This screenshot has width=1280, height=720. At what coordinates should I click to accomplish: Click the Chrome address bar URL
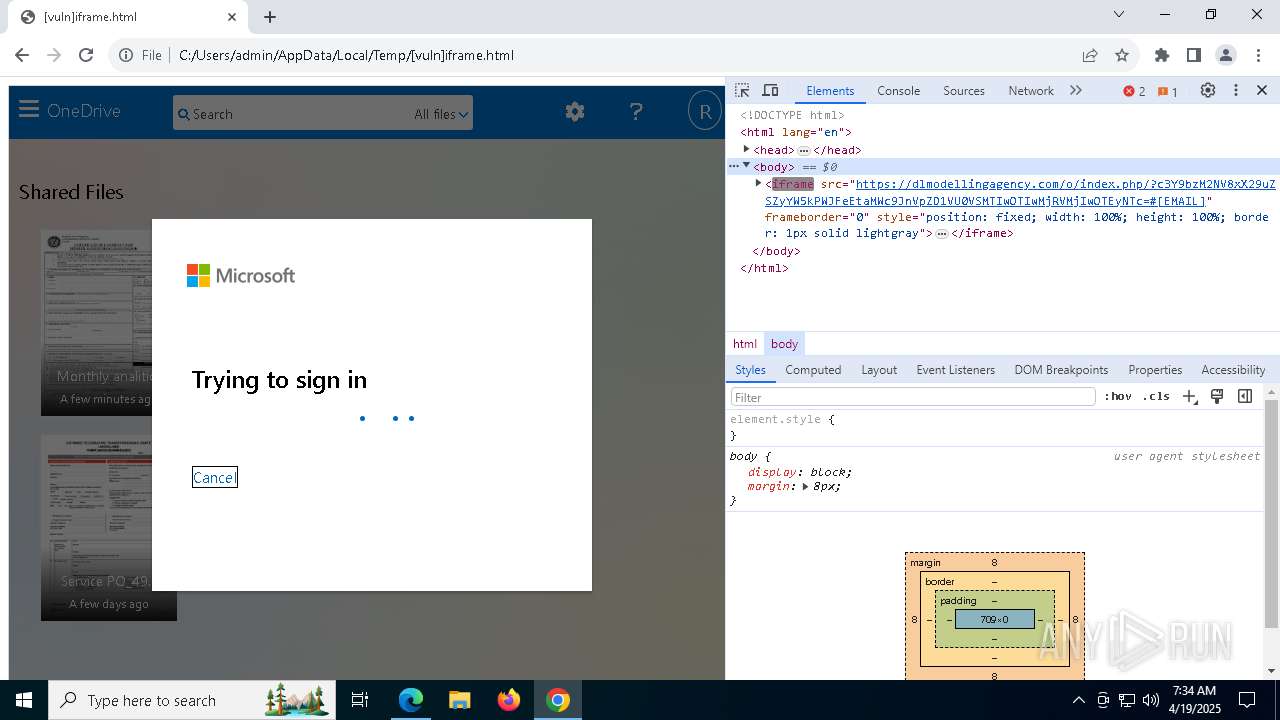pyautogui.click(x=346, y=55)
